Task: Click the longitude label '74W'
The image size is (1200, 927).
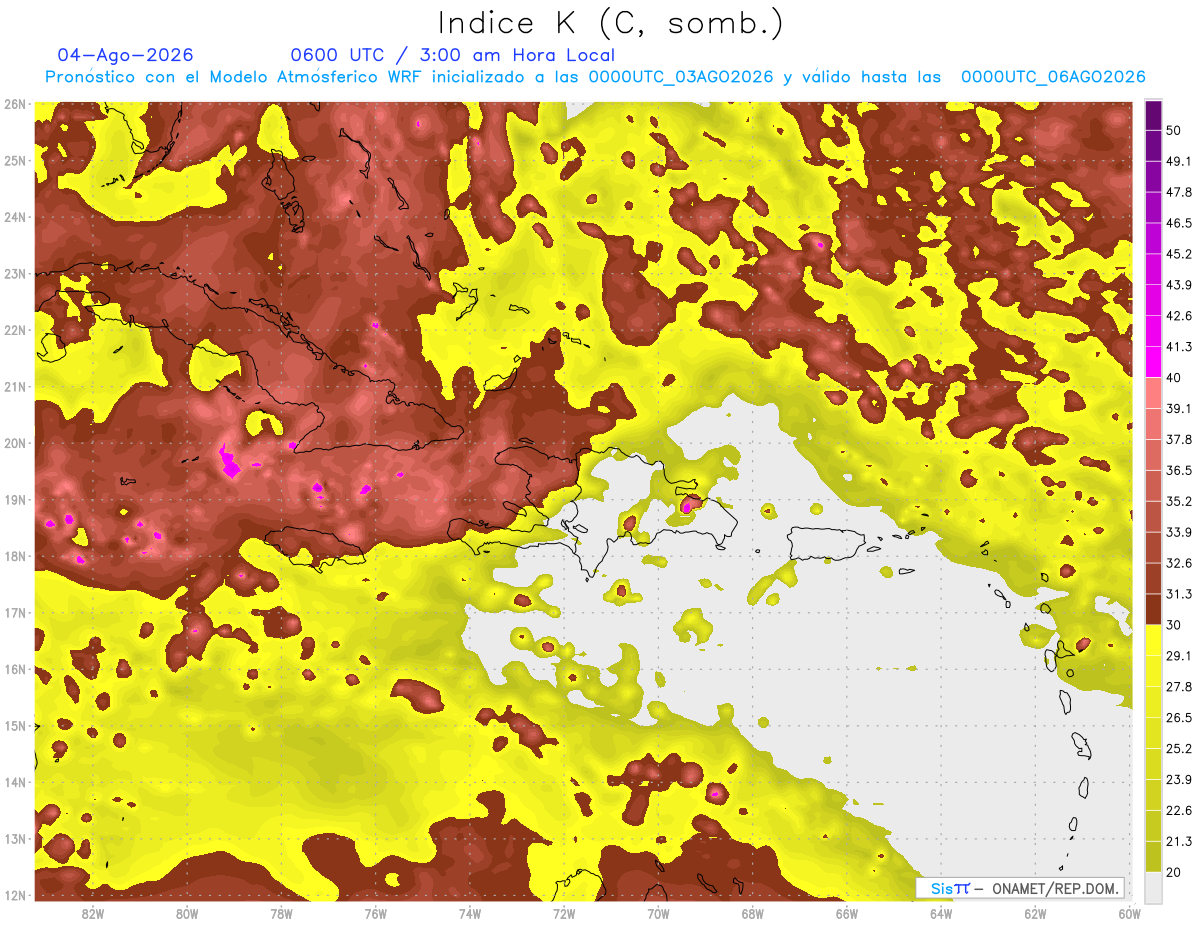Action: [x=469, y=913]
